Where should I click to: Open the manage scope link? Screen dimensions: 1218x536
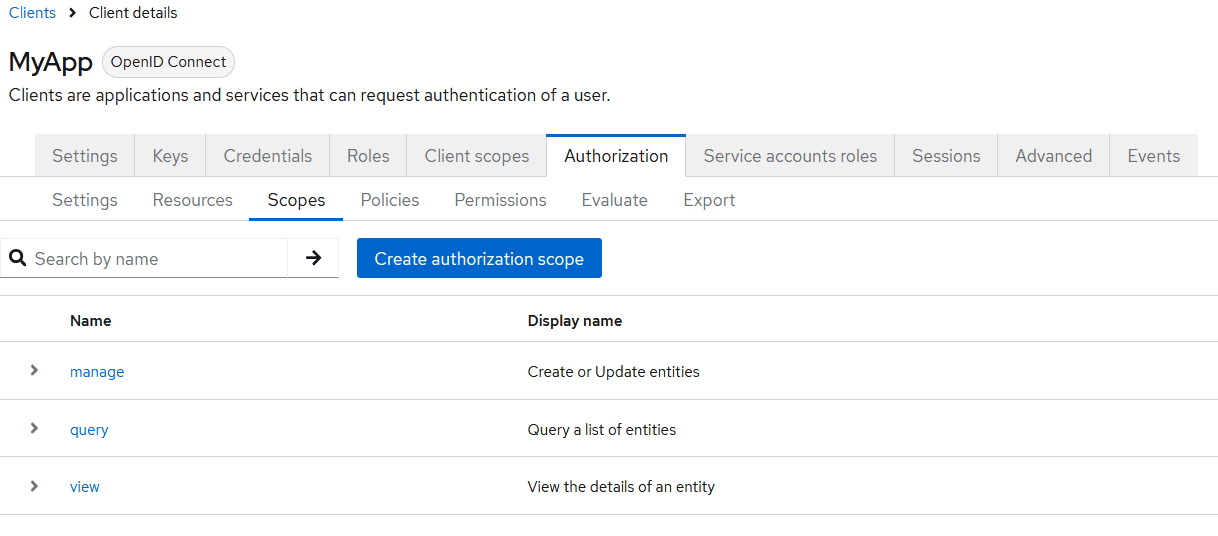[97, 372]
